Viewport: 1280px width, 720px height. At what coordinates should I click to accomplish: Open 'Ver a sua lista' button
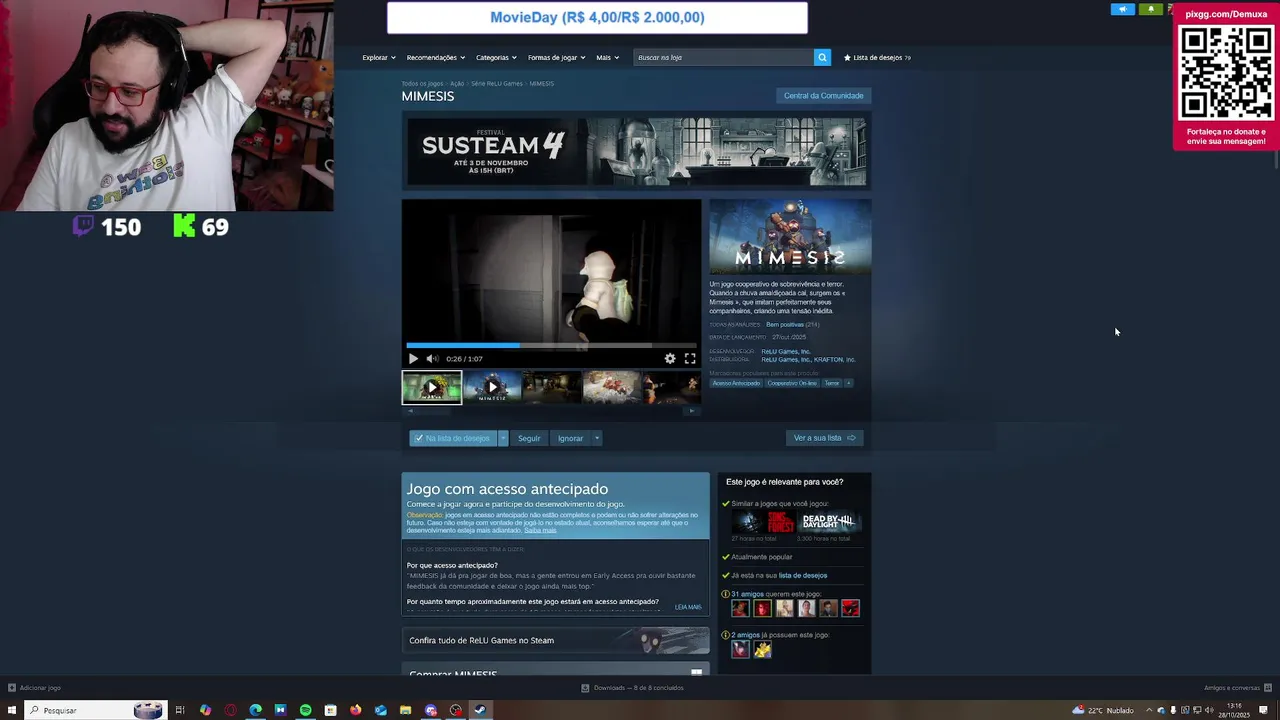(x=824, y=438)
